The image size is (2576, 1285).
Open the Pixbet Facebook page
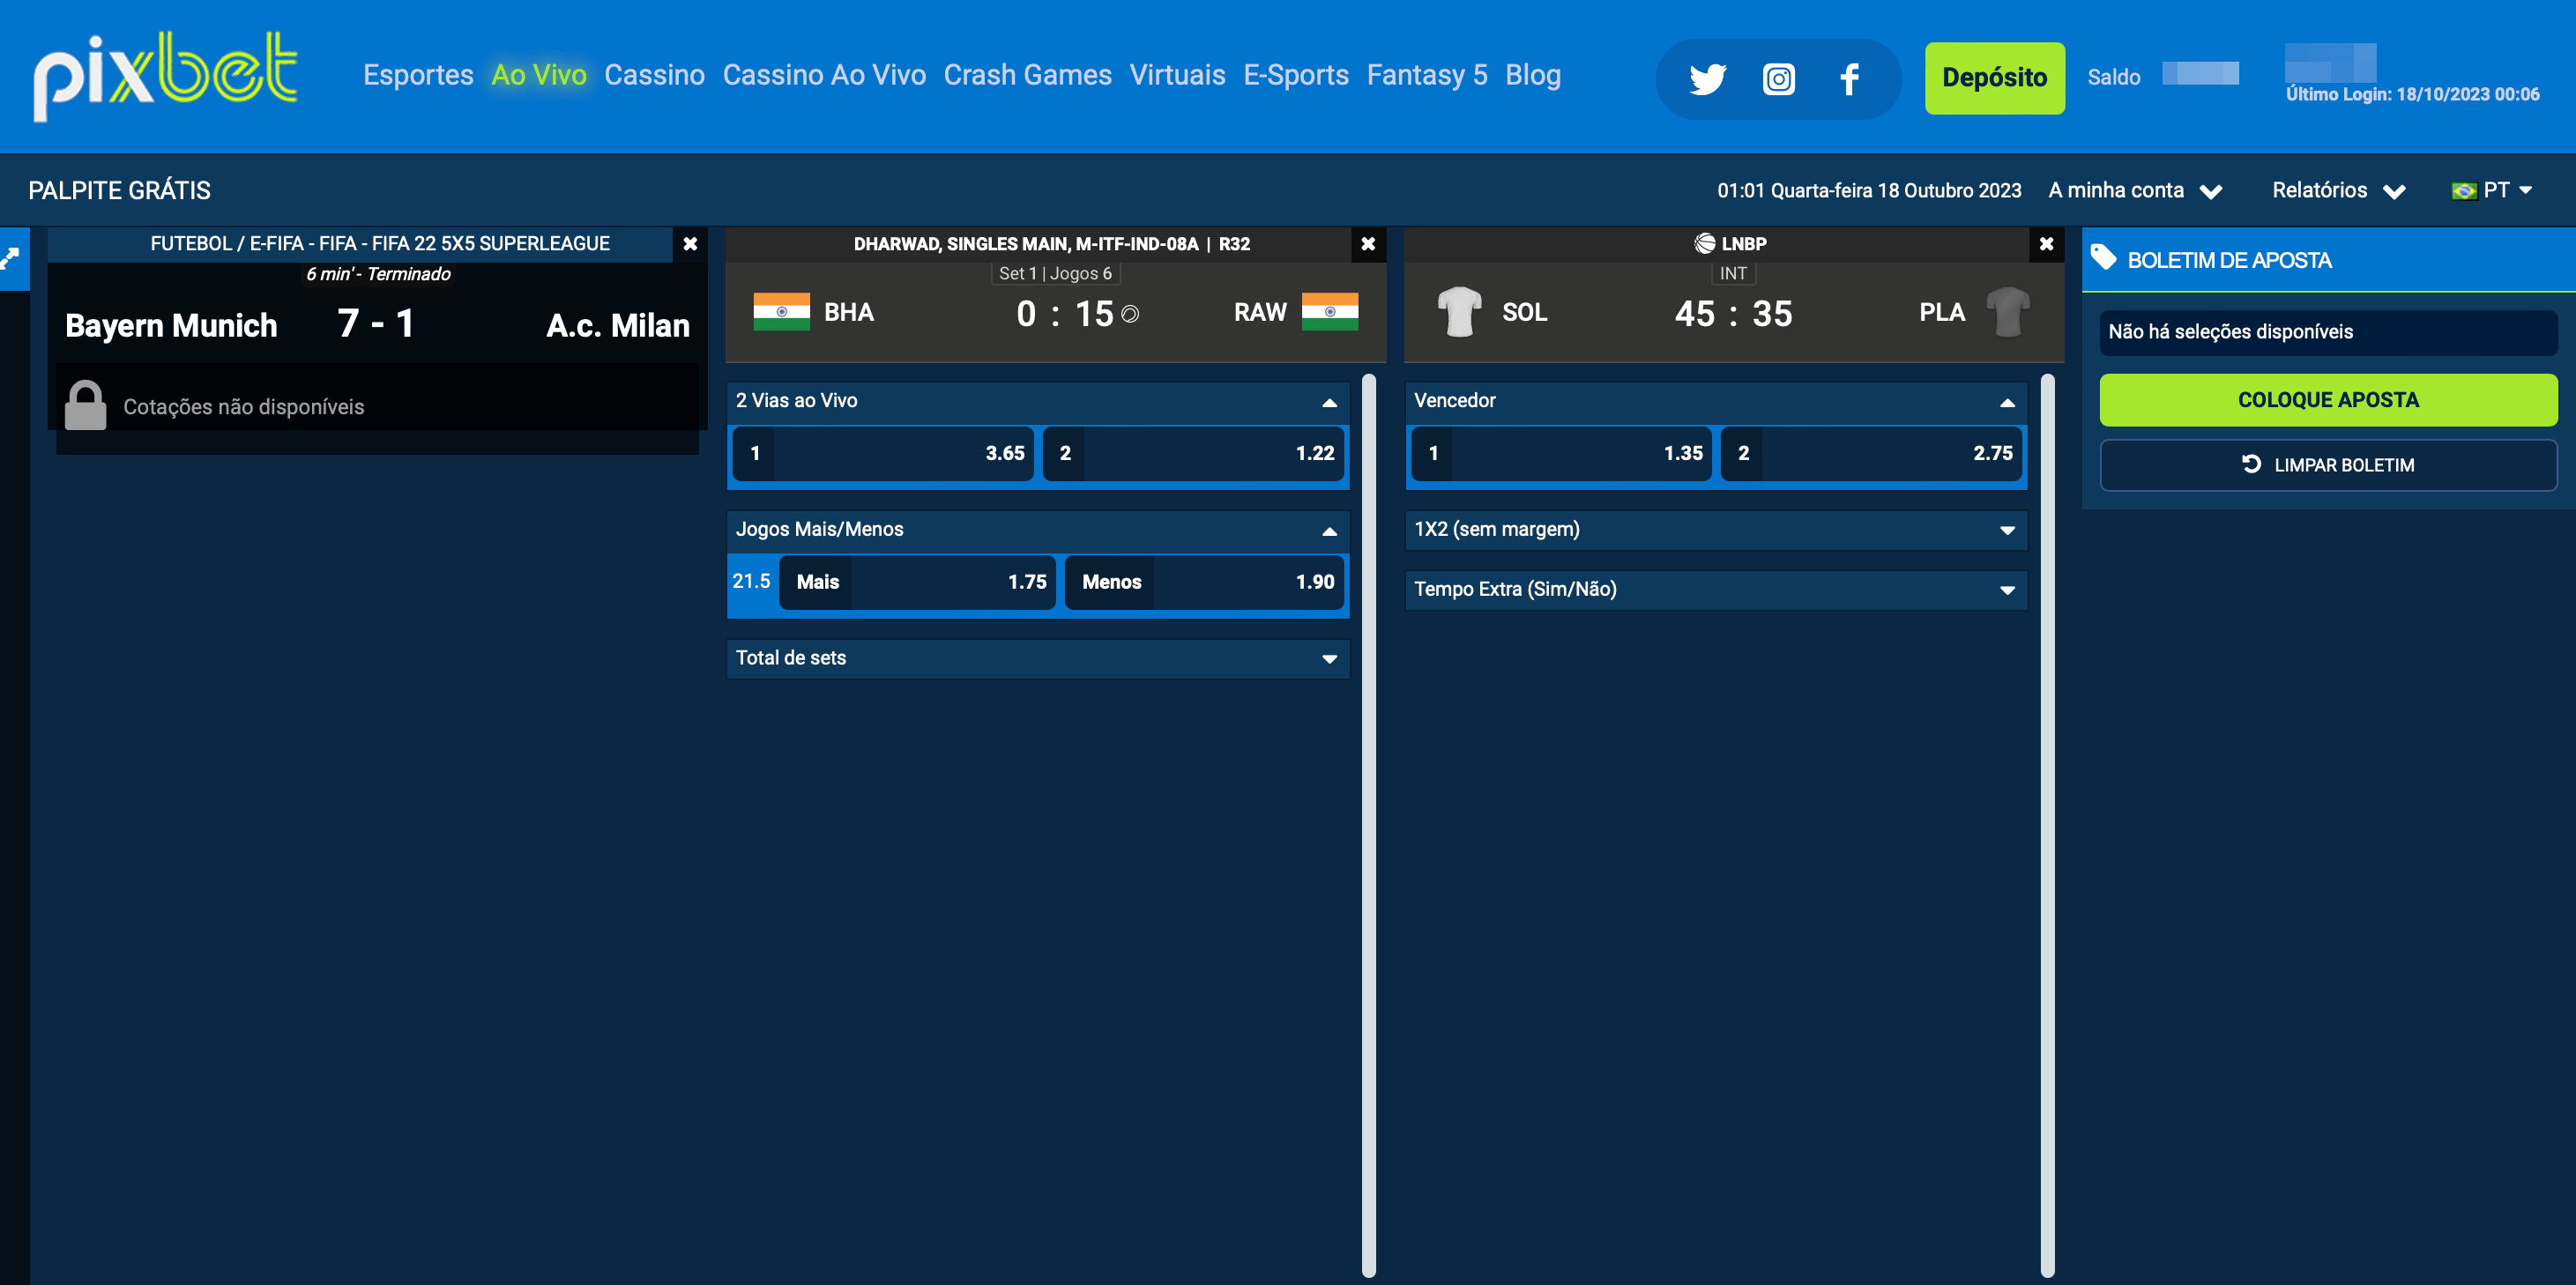tap(1849, 78)
